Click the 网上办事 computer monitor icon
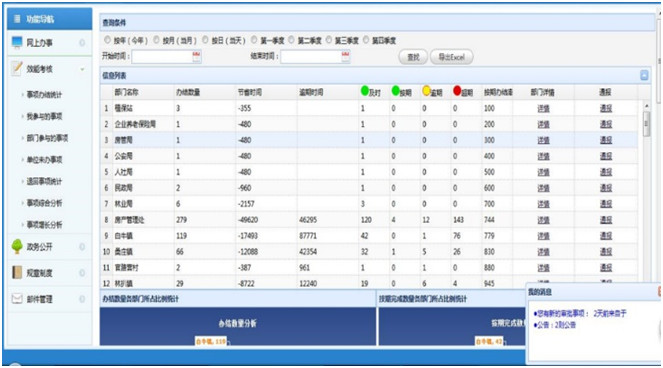Image resolution: width=663 pixels, height=368 pixels. [x=17, y=42]
